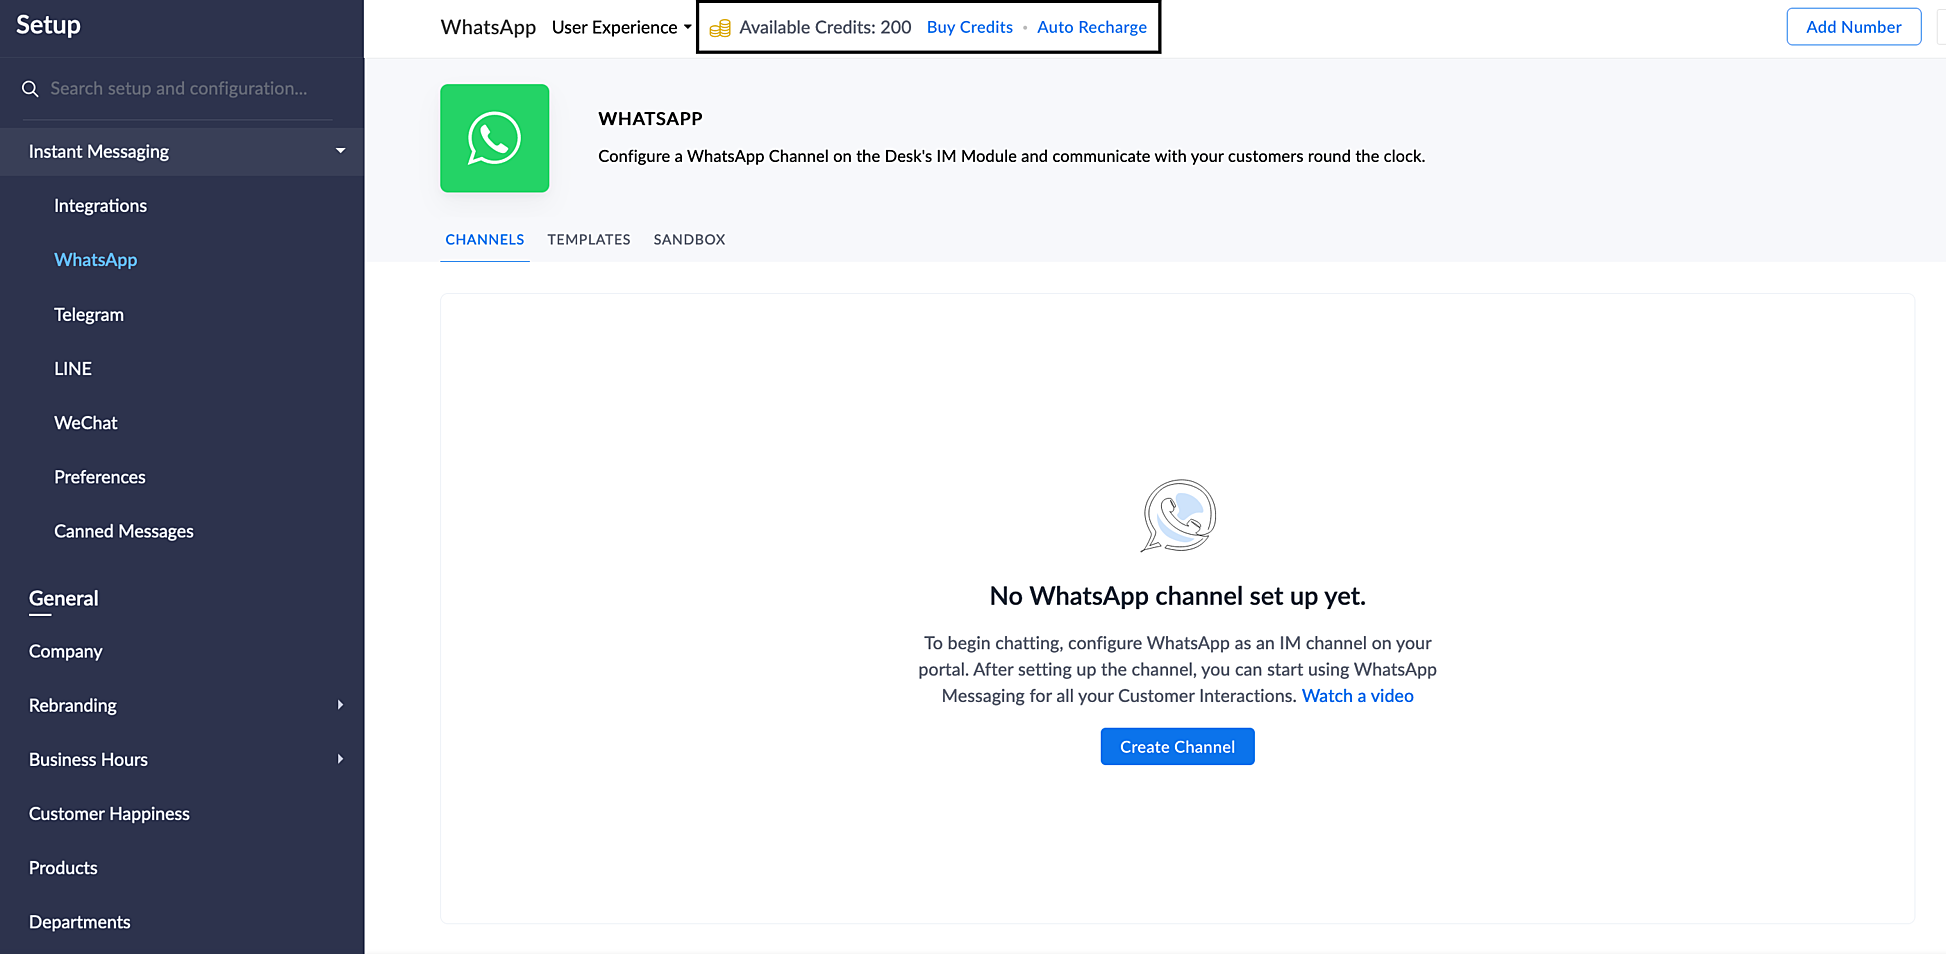Open Company settings
Screen dimensions: 1946x954
[66, 652]
